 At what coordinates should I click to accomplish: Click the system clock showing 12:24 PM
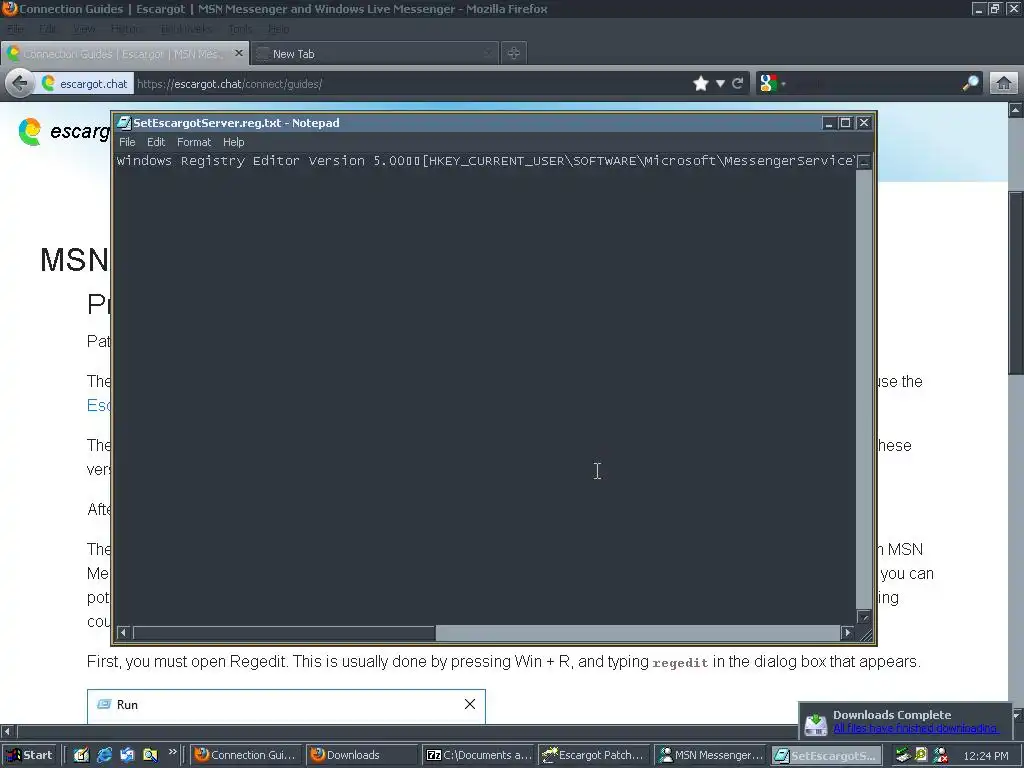tap(986, 756)
